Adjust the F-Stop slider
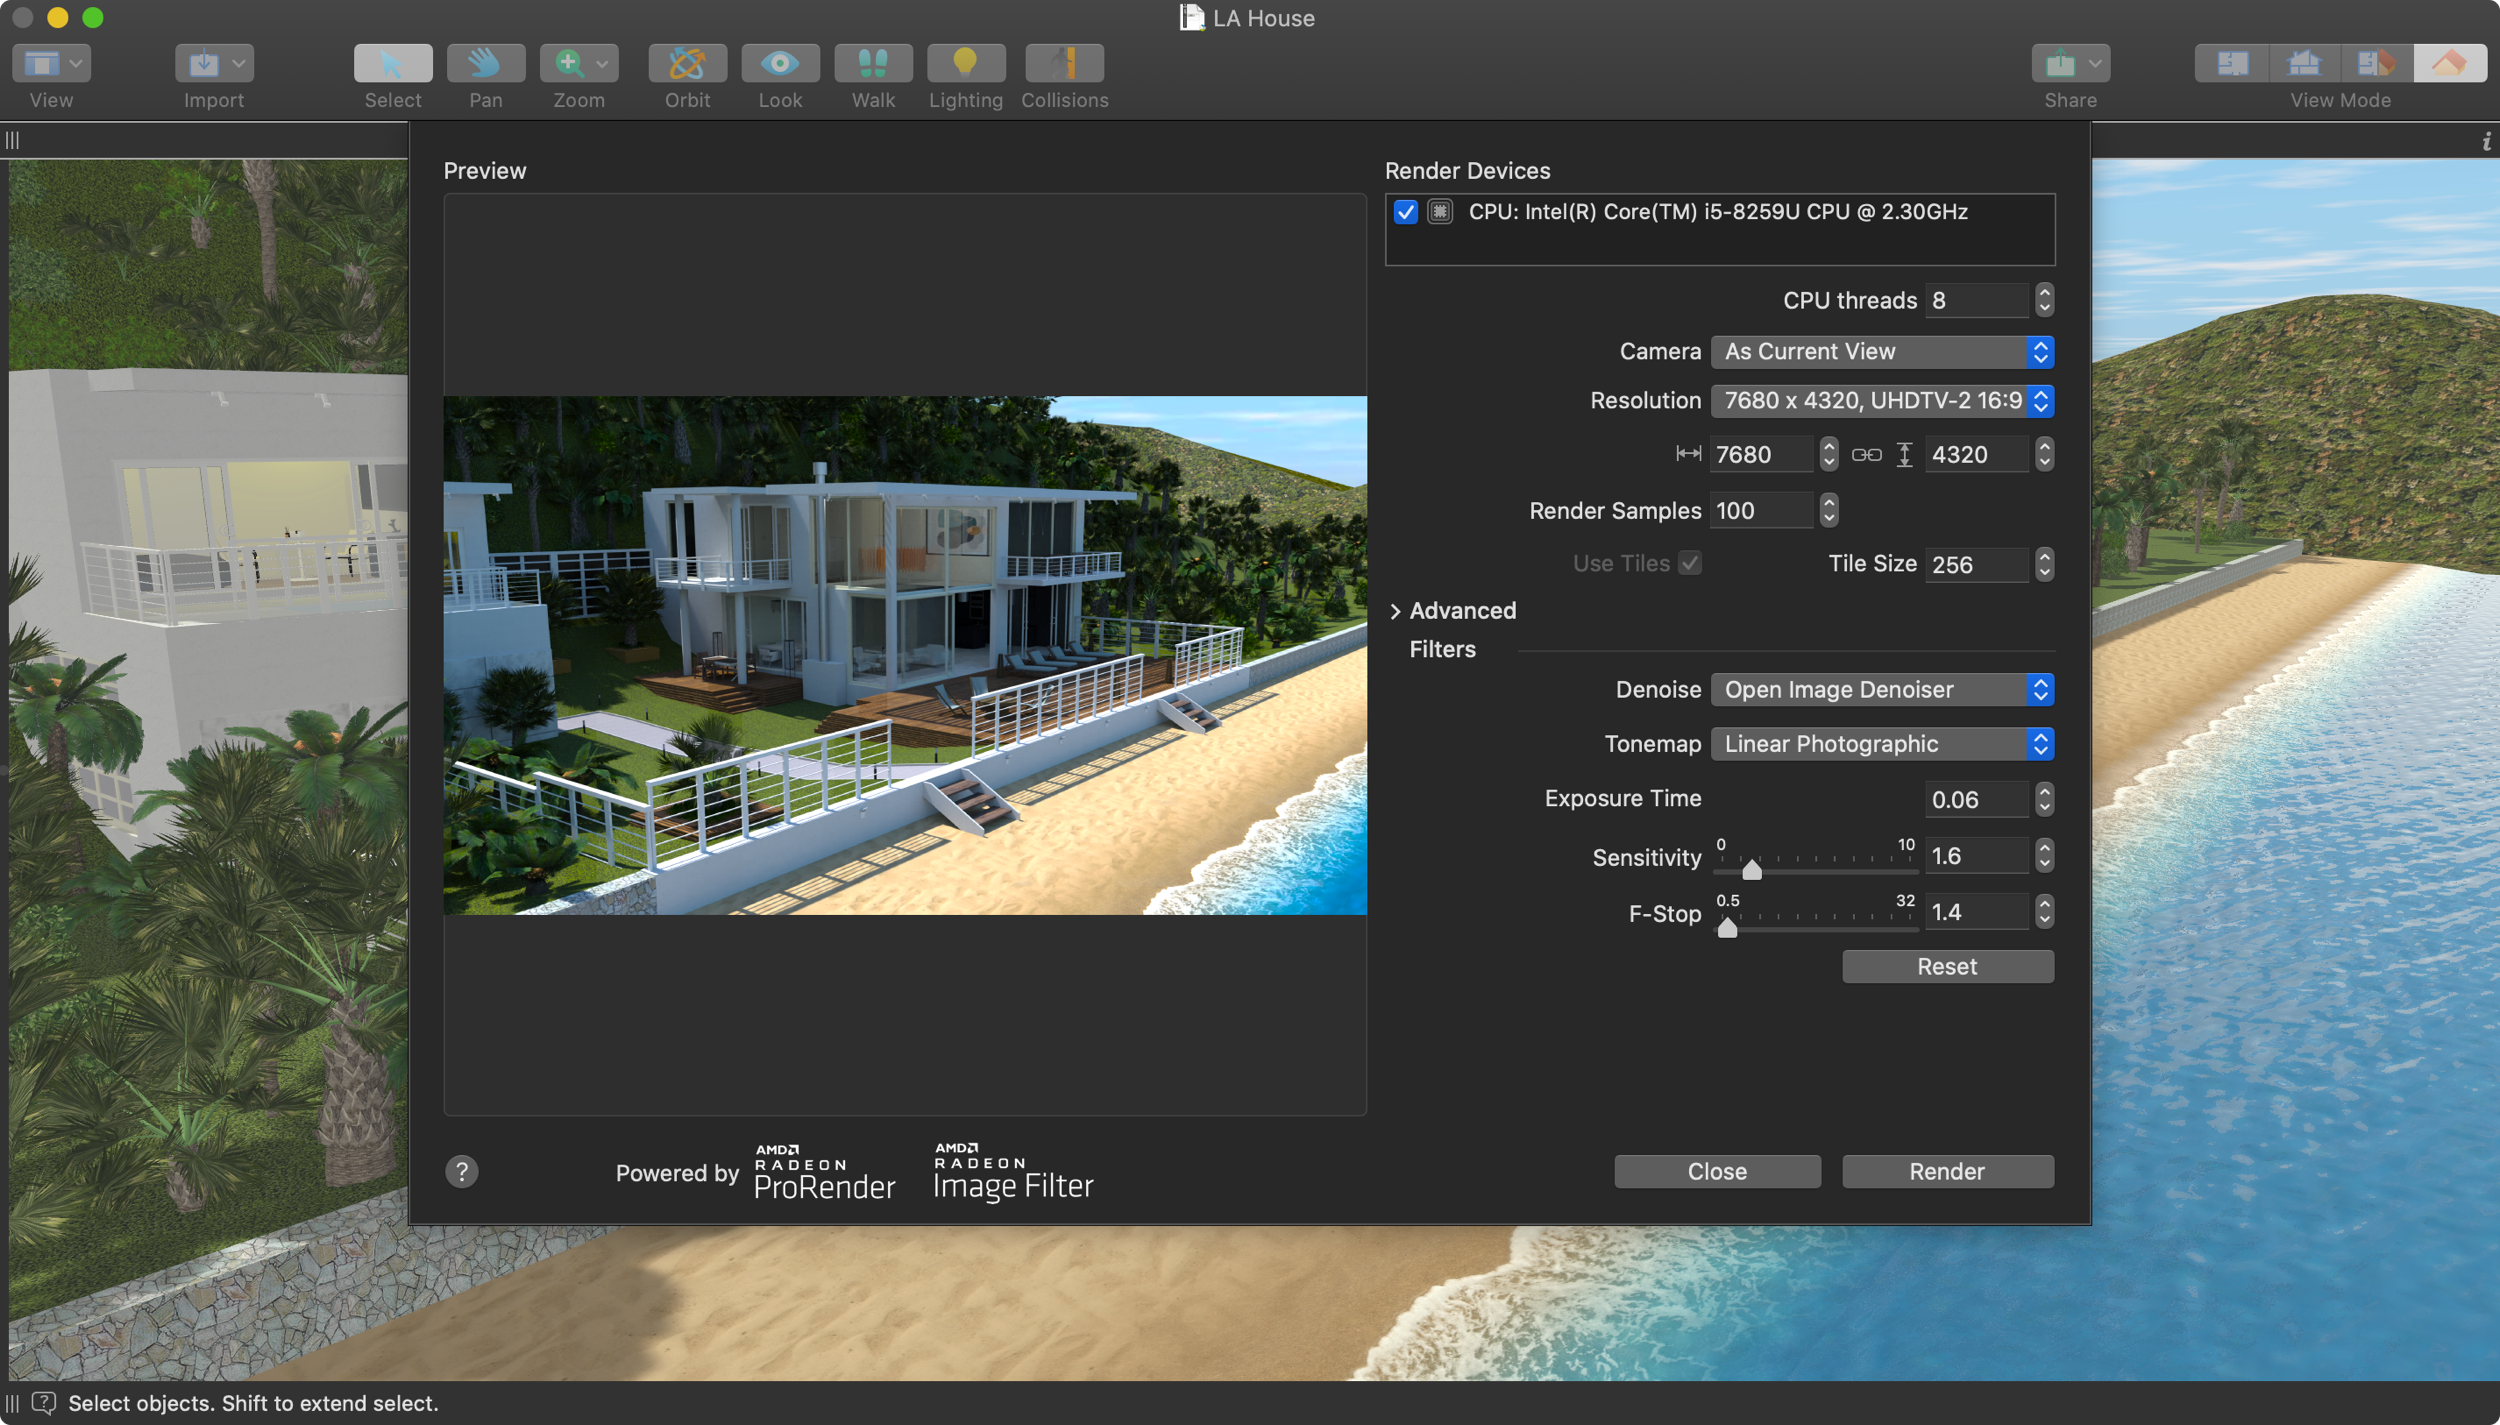The height and width of the screenshot is (1425, 2500). (1727, 927)
